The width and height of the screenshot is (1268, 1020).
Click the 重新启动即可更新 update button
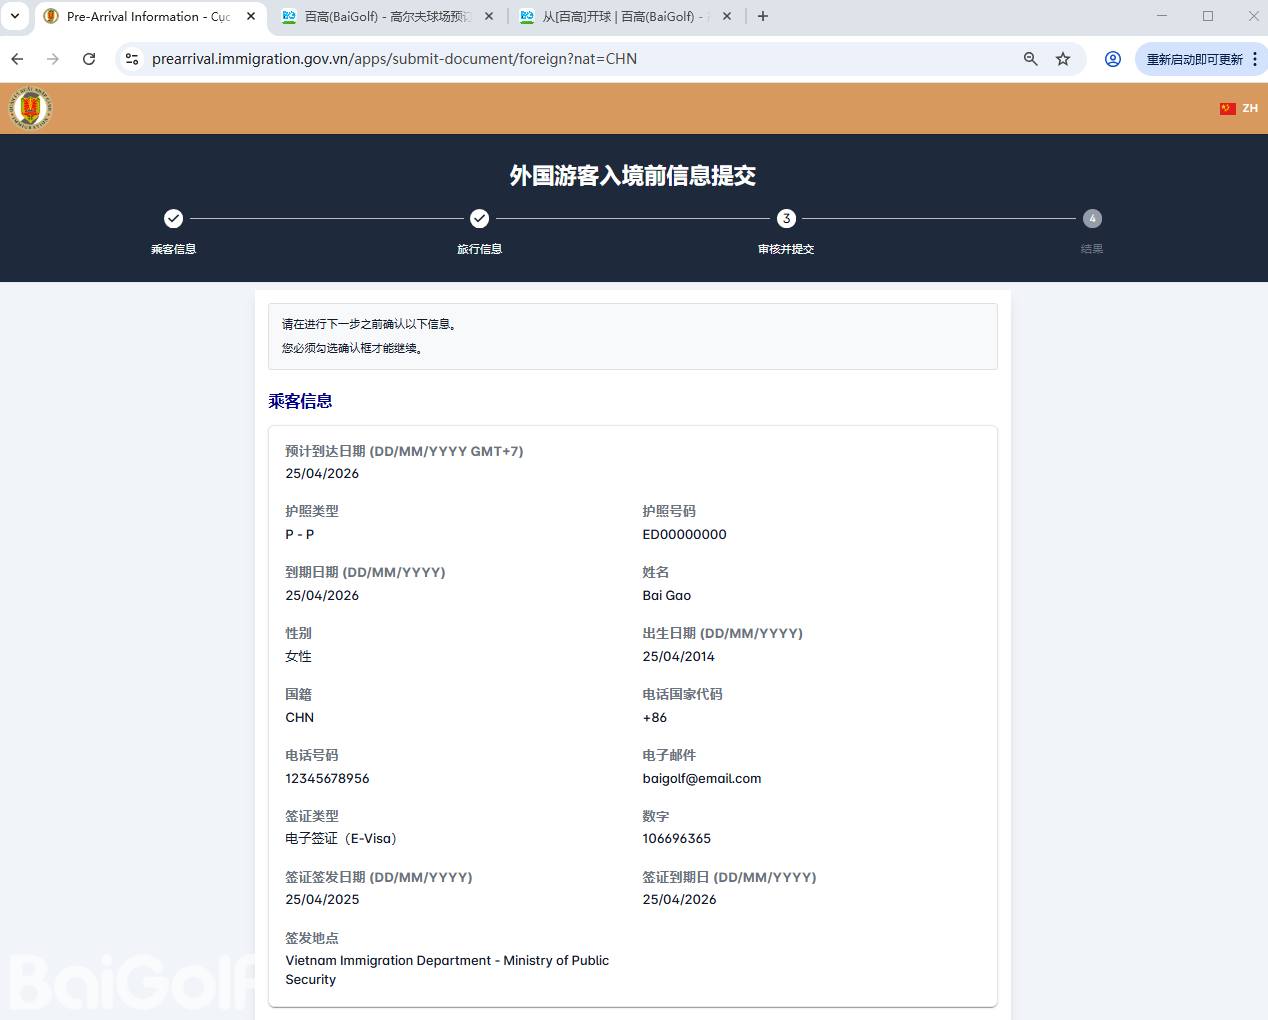[x=1193, y=59]
